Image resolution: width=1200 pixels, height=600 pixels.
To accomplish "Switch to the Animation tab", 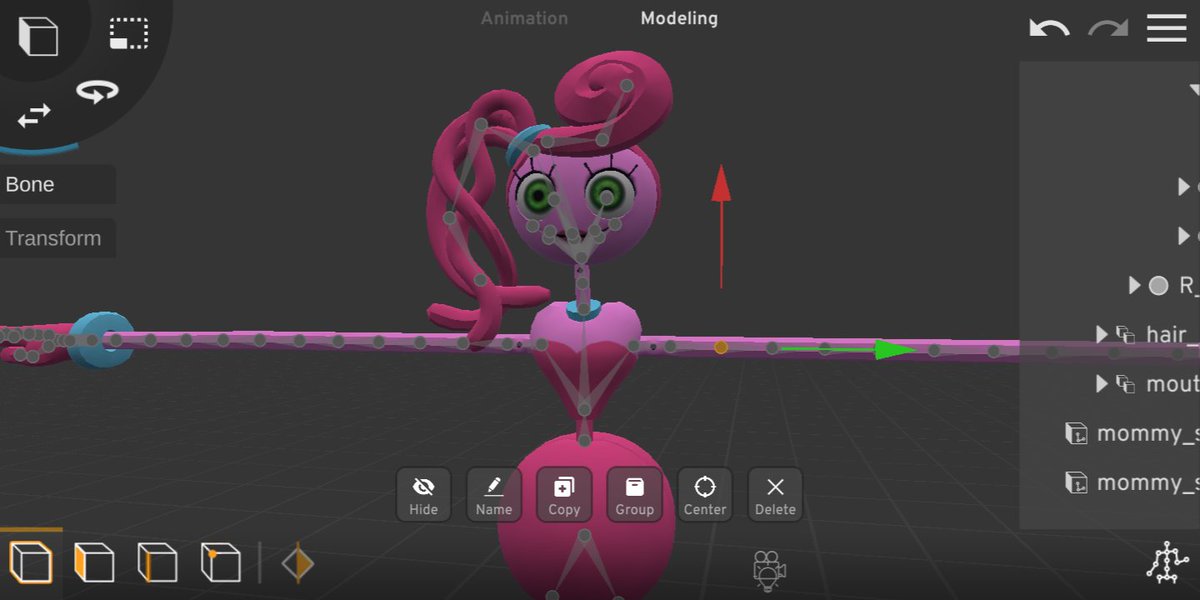I will [x=524, y=18].
